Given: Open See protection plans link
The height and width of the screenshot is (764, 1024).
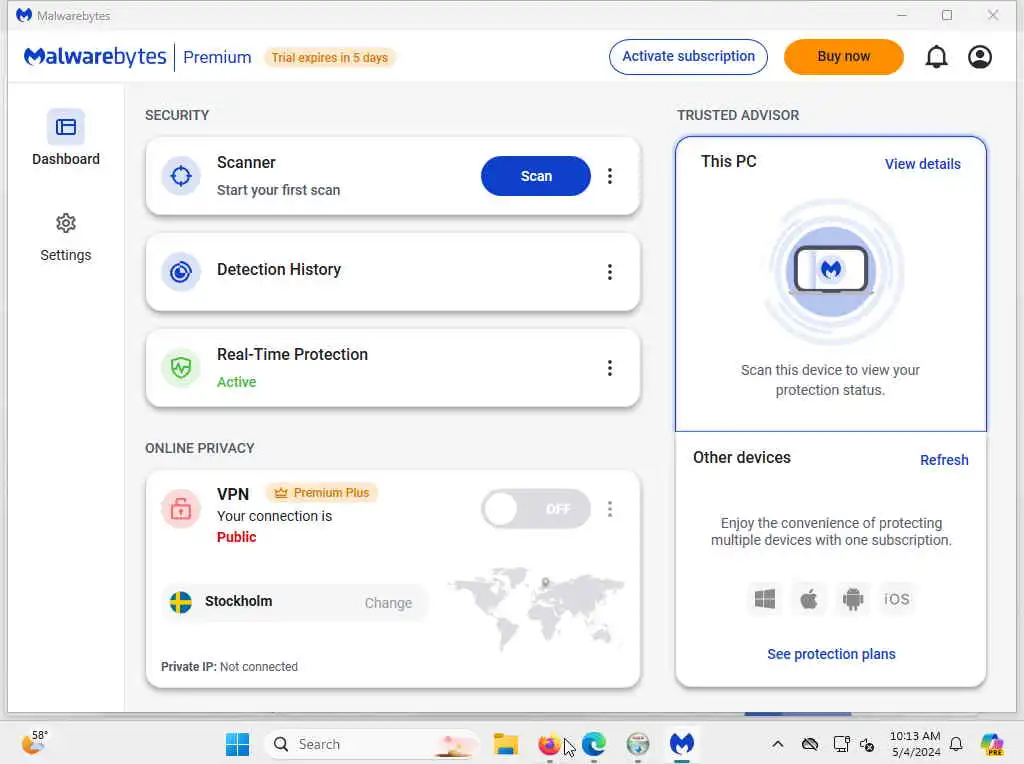Looking at the screenshot, I should pyautogui.click(x=831, y=654).
